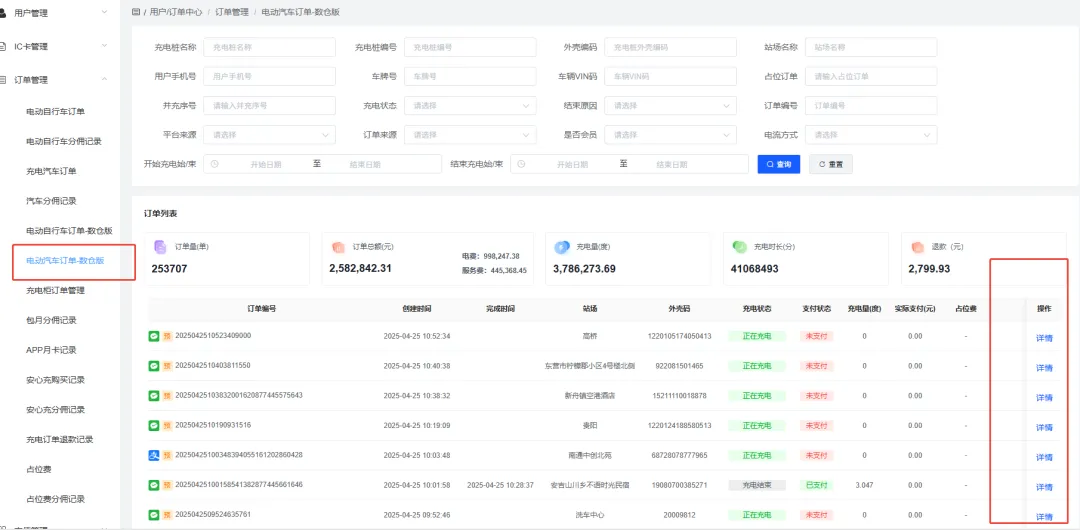The width and height of the screenshot is (1080, 530).
Task: Click the orange 订单总额 summary icon
Action: (x=338, y=246)
